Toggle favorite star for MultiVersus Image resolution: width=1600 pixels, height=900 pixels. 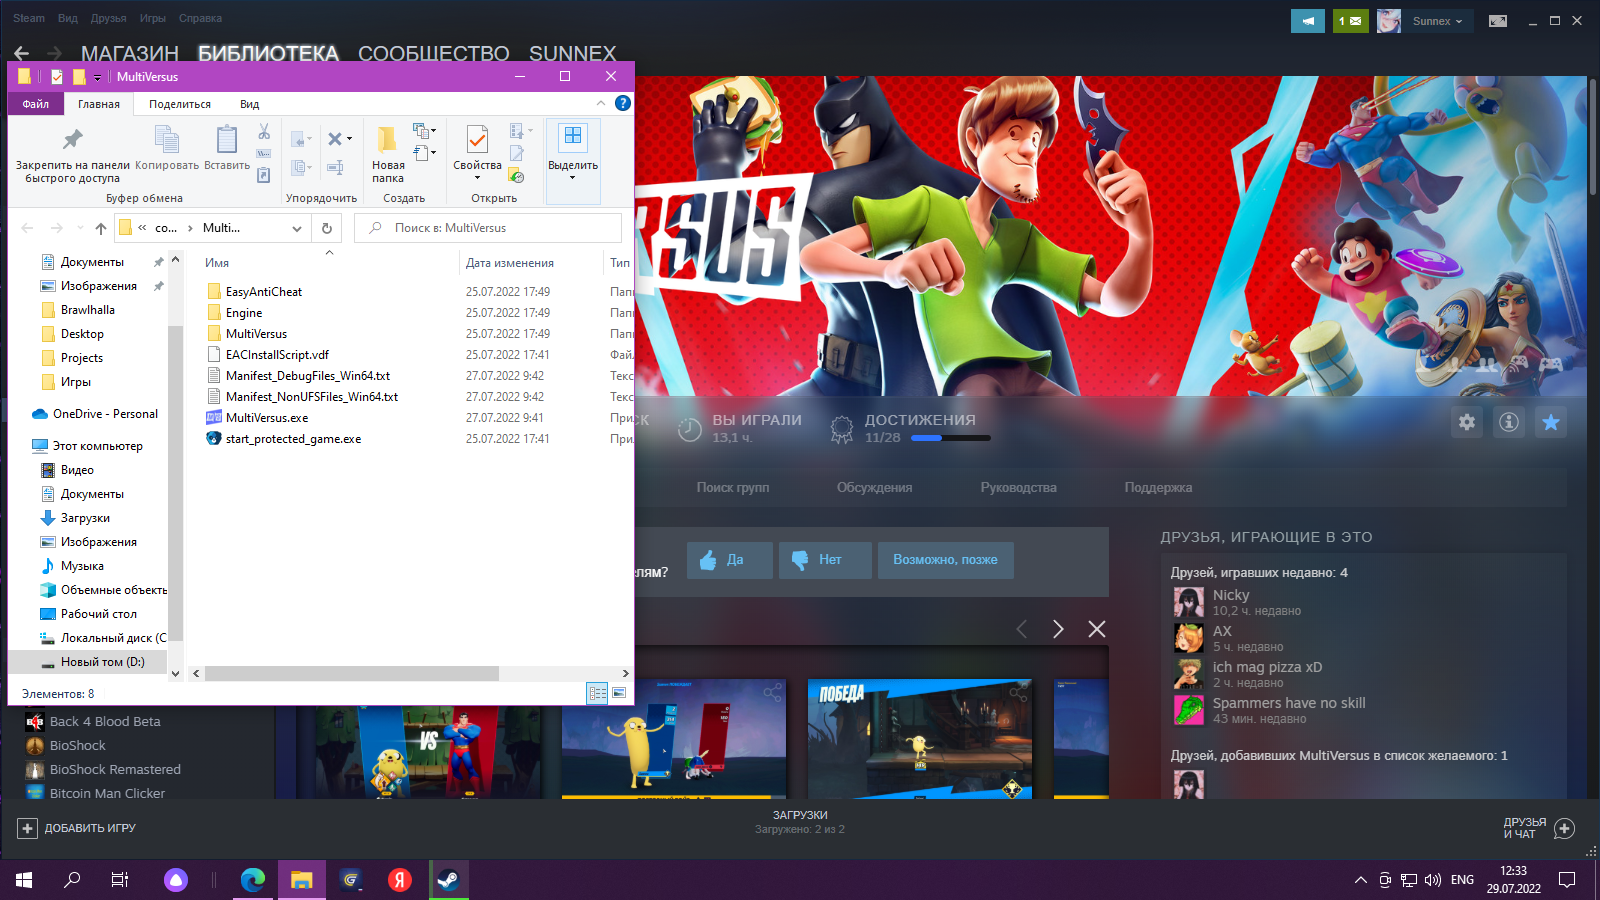tap(1551, 422)
